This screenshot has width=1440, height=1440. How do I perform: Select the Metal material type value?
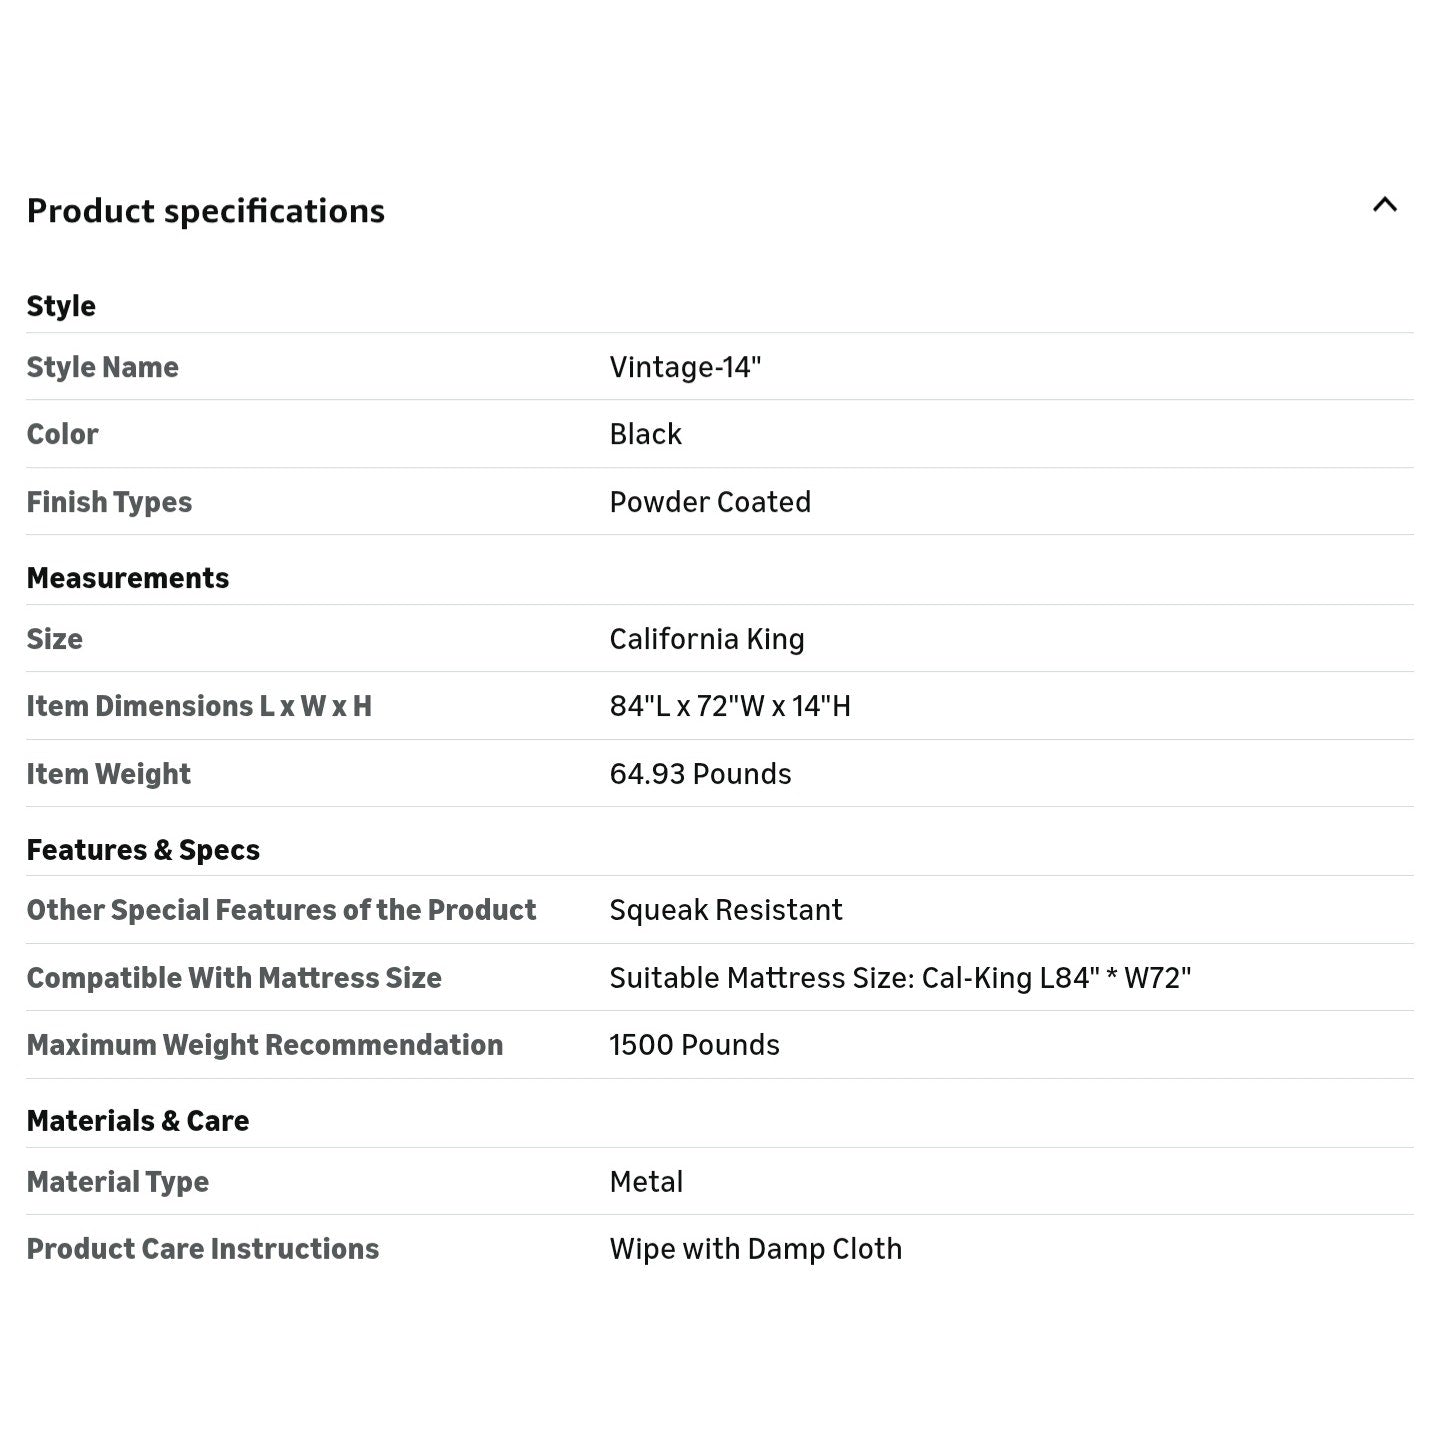point(646,1182)
